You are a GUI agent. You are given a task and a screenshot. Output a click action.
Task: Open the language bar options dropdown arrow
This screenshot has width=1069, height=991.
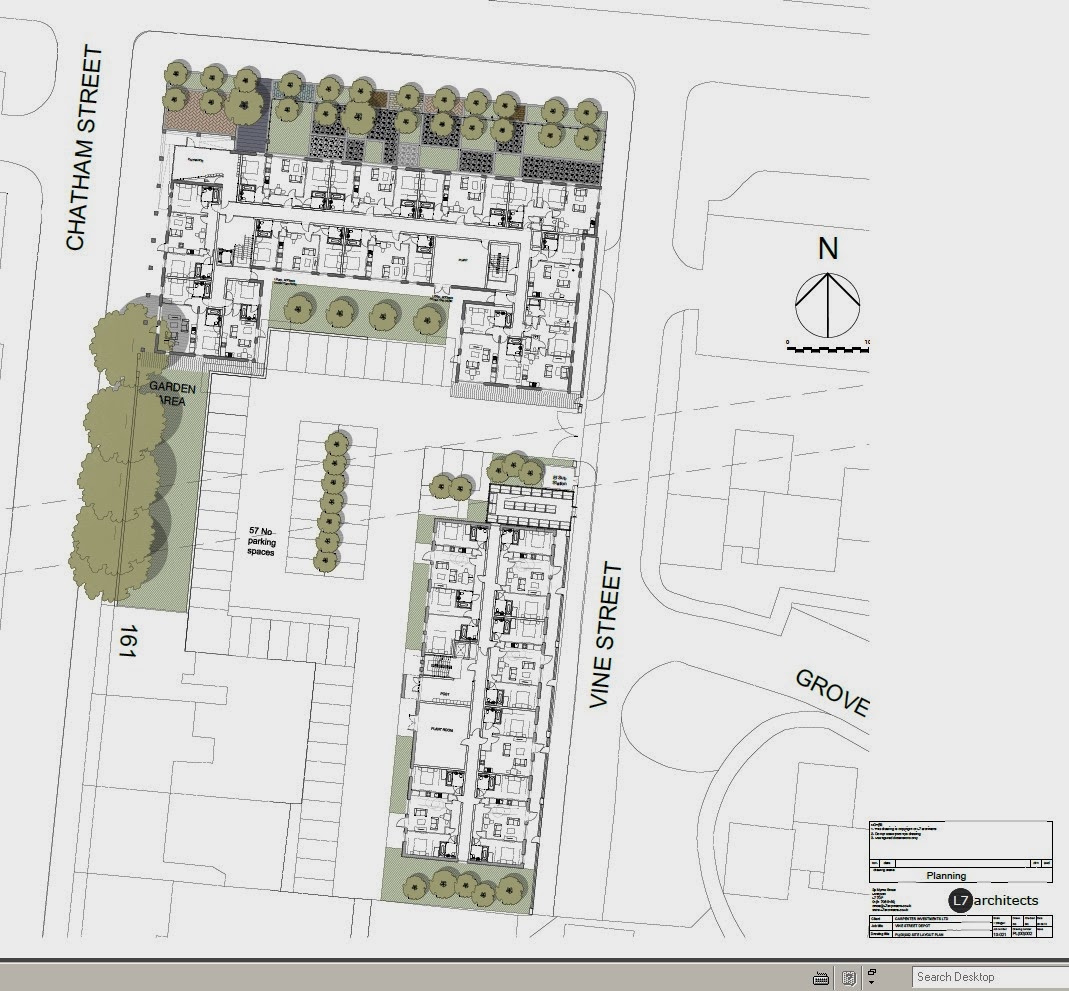pyautogui.click(x=871, y=982)
